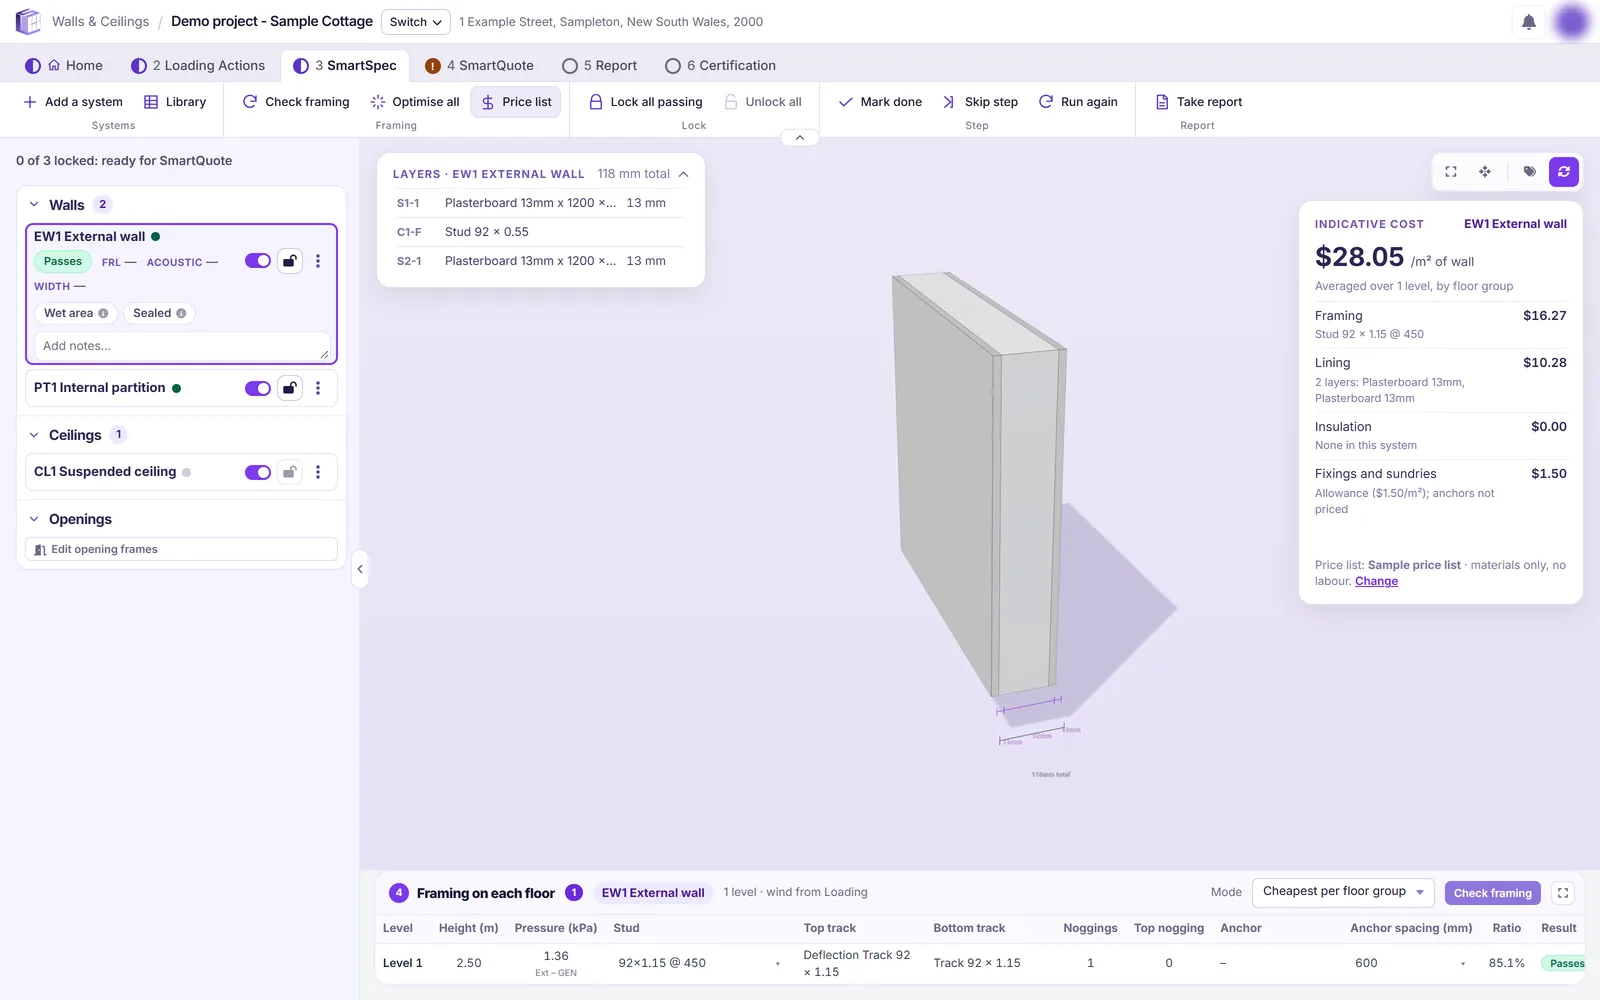1600x1000 pixels.
Task: Collapse the Openings section
Action: (x=34, y=519)
